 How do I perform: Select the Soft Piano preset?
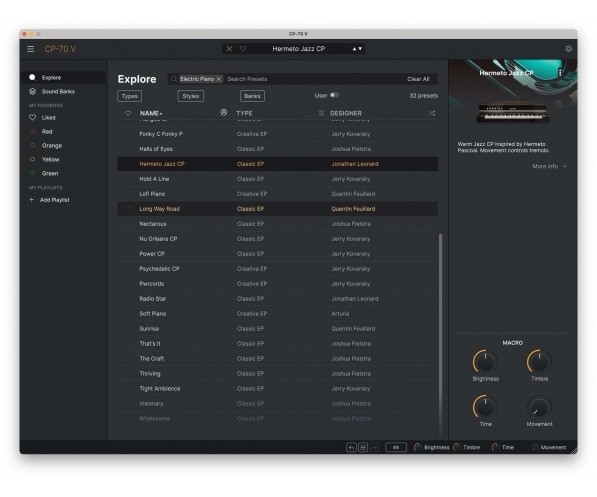pos(278,314)
